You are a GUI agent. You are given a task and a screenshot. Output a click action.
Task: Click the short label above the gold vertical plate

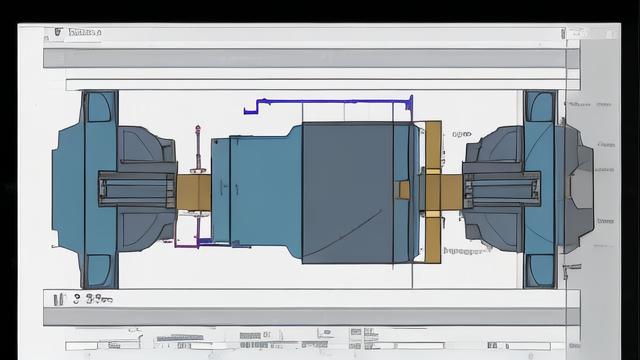point(462,134)
